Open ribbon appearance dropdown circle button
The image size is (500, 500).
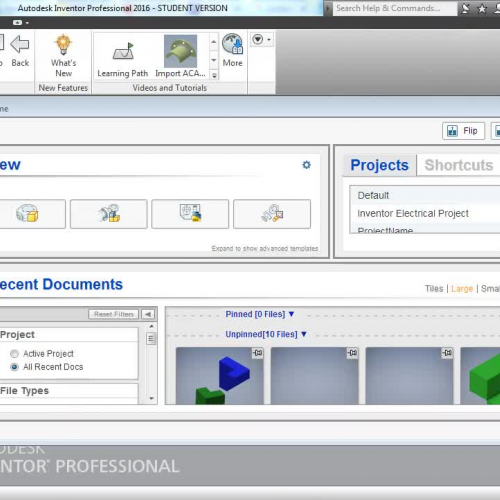click(x=258, y=39)
